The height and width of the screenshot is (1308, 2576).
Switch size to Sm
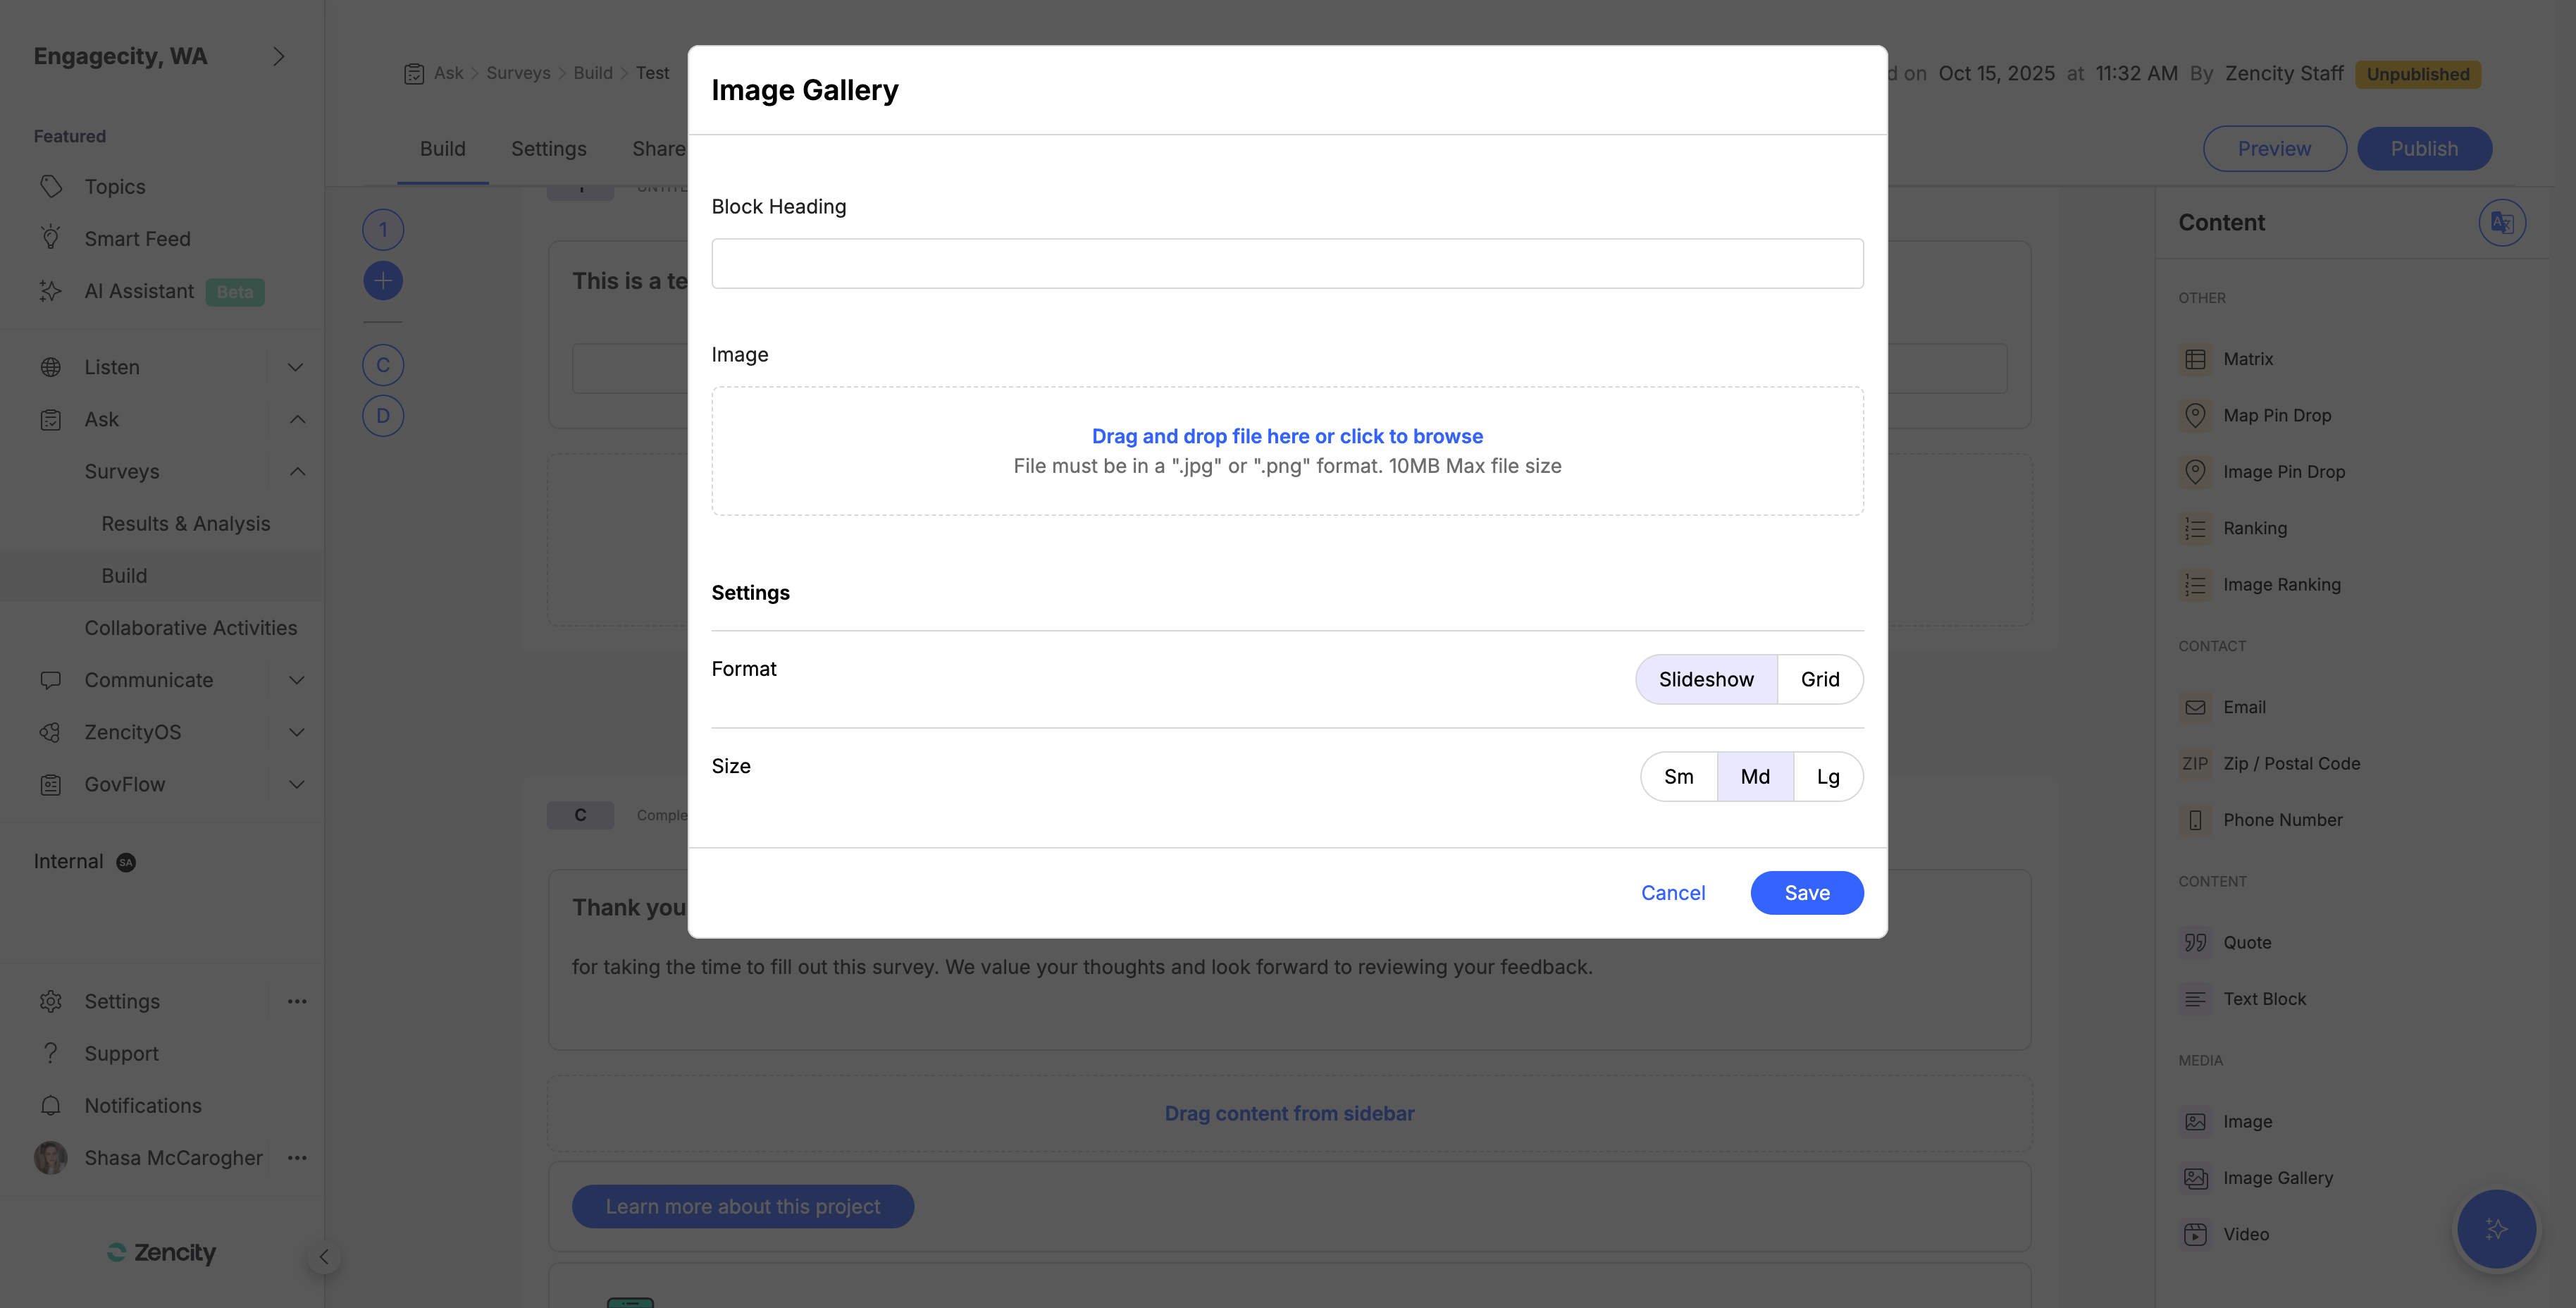(1679, 776)
